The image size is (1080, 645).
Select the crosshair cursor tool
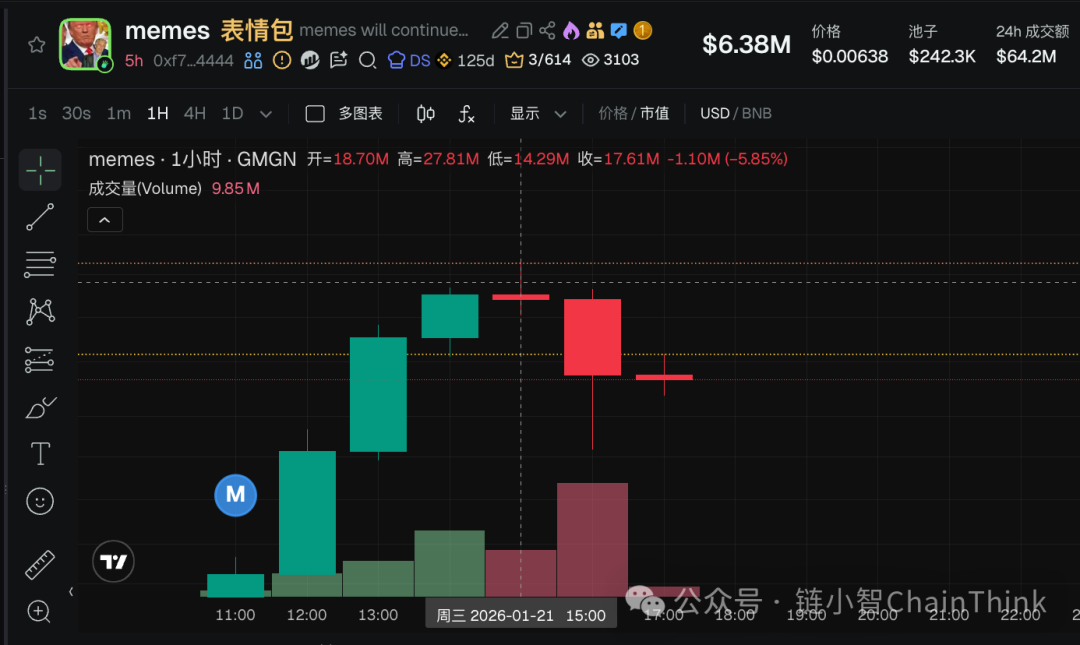coord(40,170)
